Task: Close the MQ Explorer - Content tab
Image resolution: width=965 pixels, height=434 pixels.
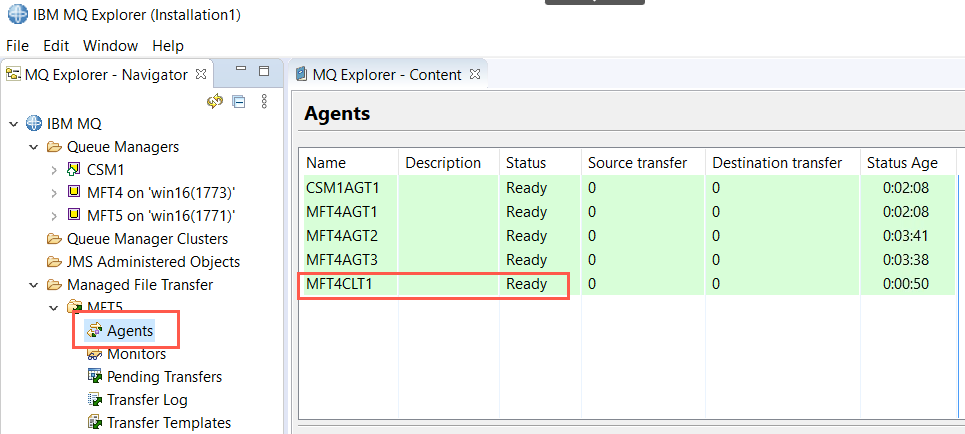Action: coord(474,74)
